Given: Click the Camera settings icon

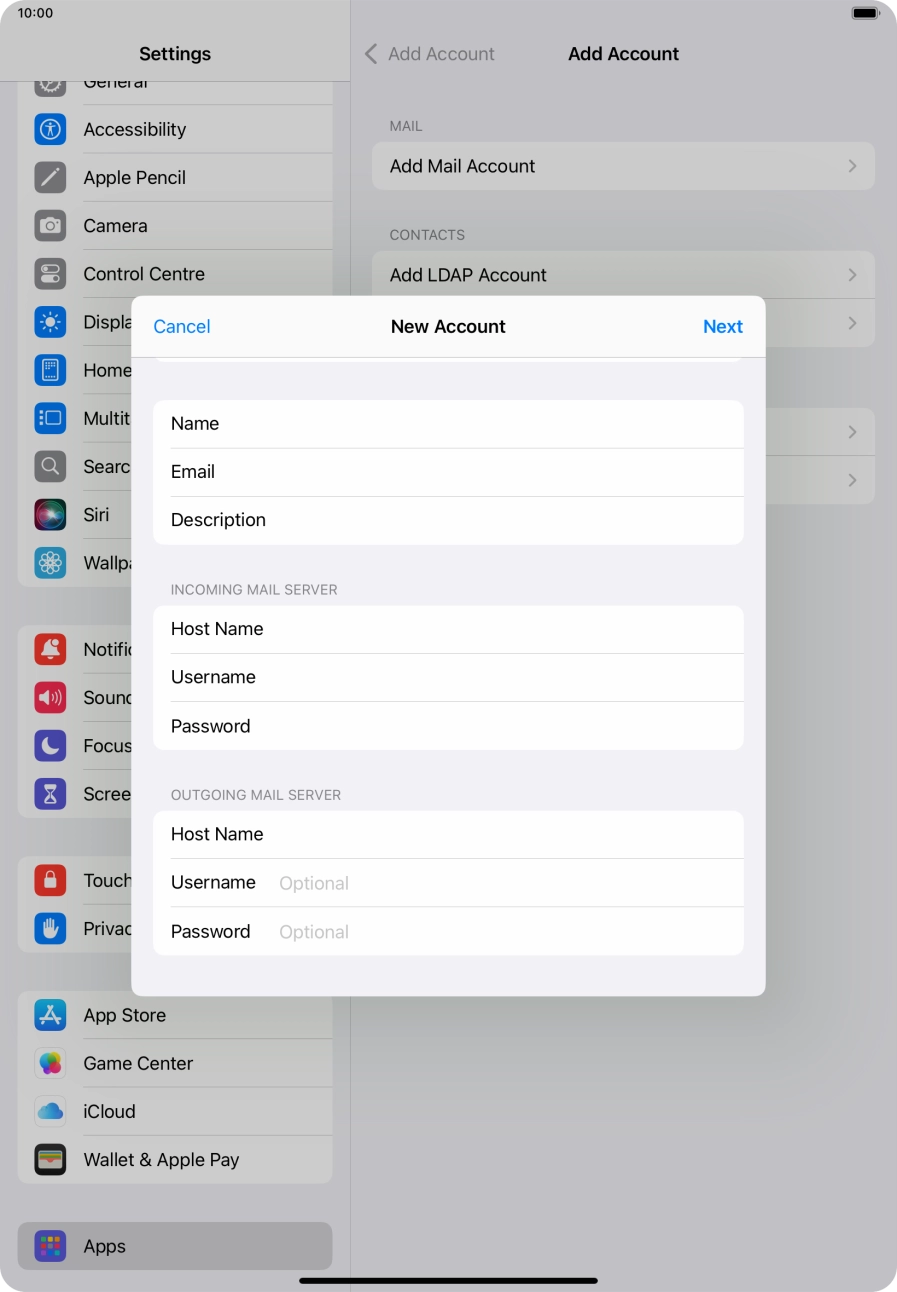Looking at the screenshot, I should click(x=50, y=225).
